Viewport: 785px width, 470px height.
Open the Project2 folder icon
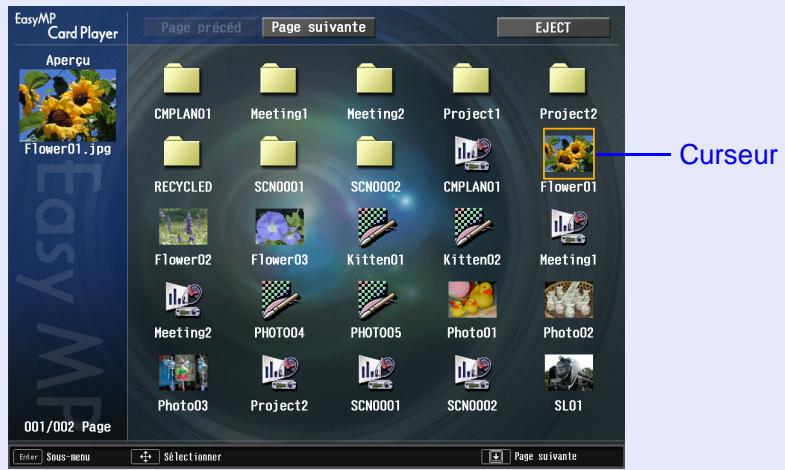pos(568,79)
